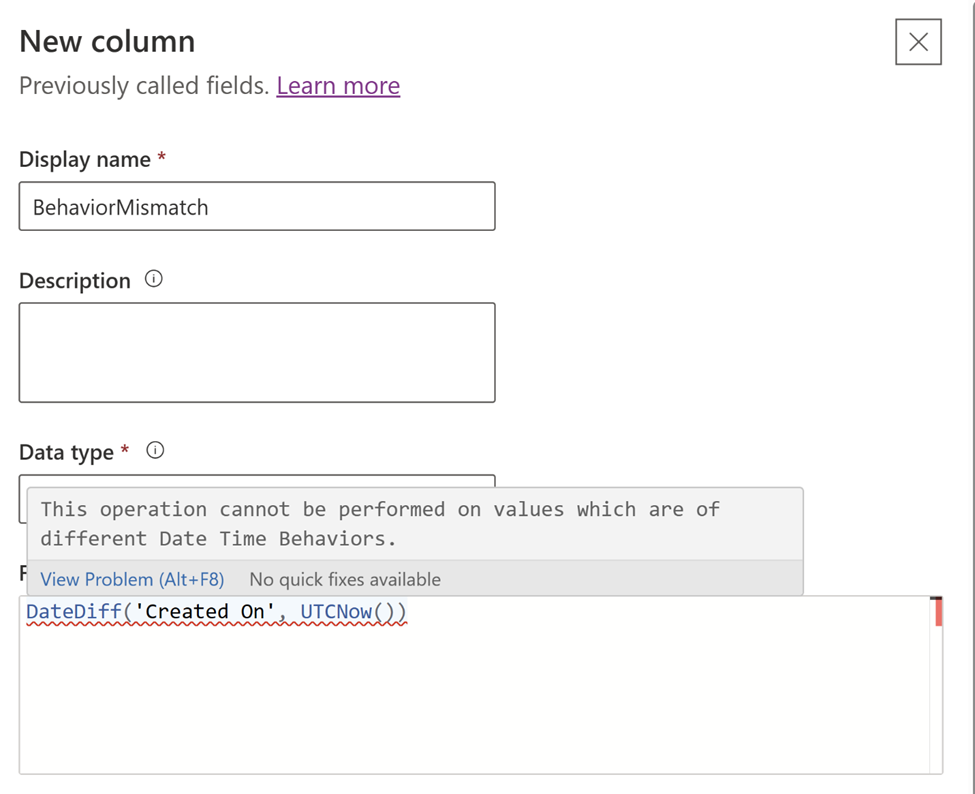The image size is (975, 794).
Task: Click 'No quick fixes available' text
Action: click(x=345, y=579)
